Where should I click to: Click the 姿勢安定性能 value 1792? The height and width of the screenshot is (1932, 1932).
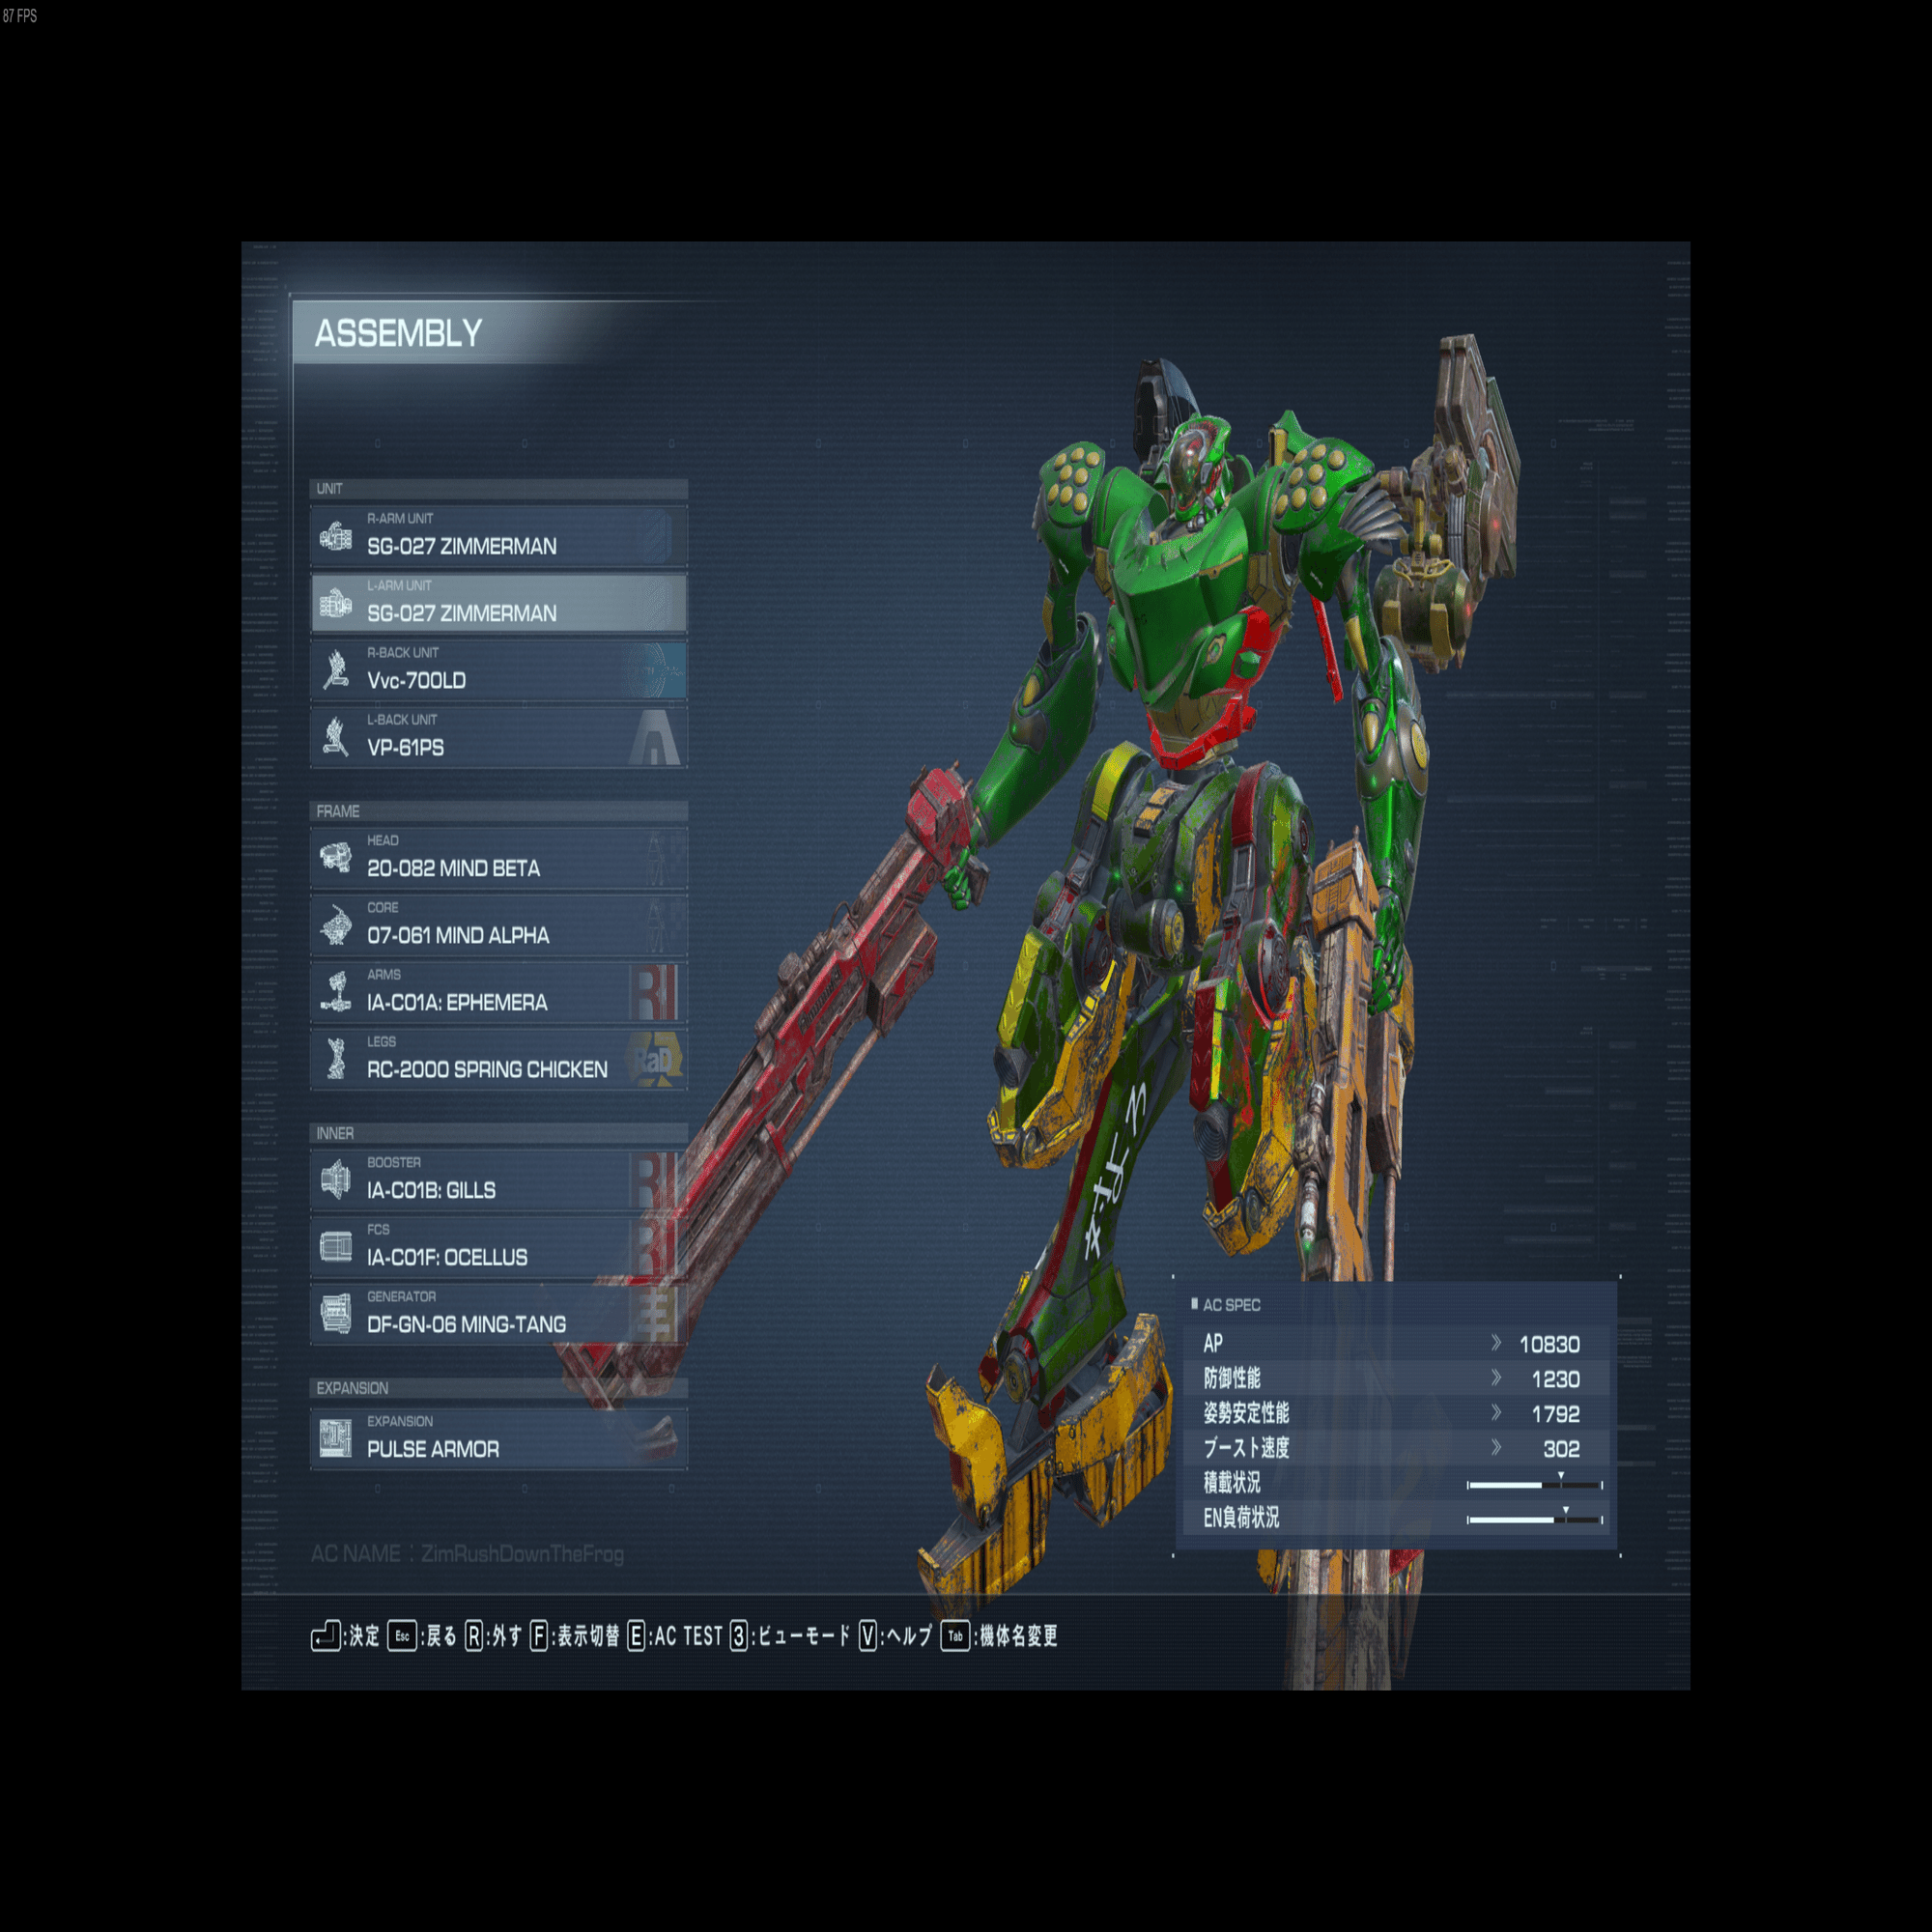1556,1414
